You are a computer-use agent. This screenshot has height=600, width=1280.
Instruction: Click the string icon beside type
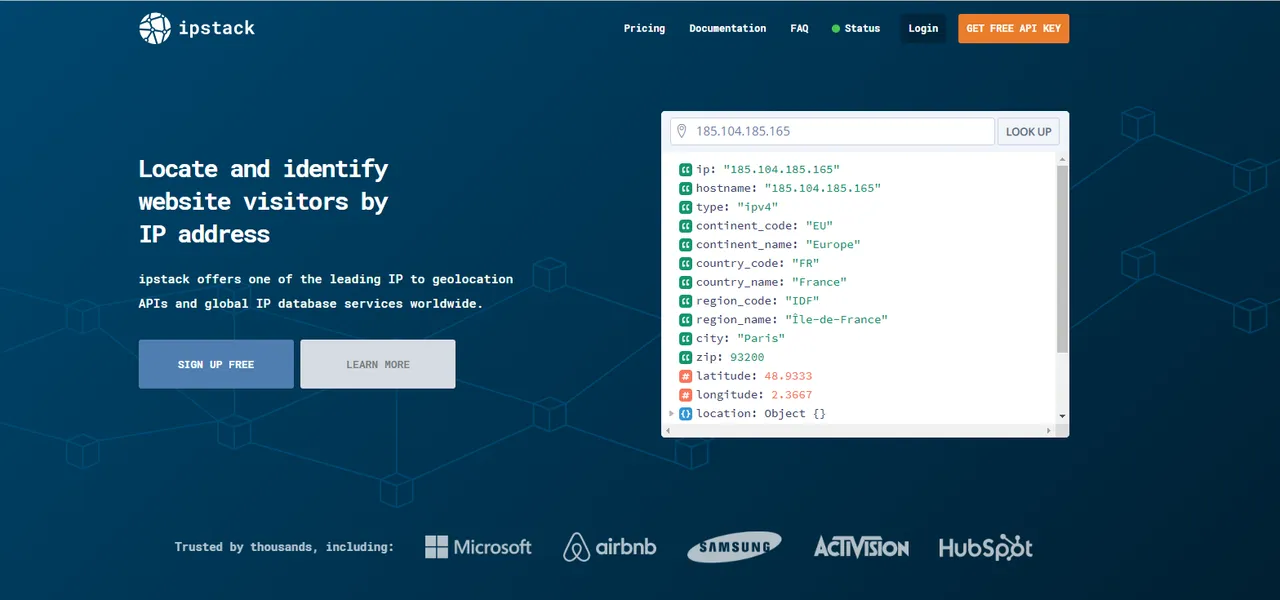685,207
